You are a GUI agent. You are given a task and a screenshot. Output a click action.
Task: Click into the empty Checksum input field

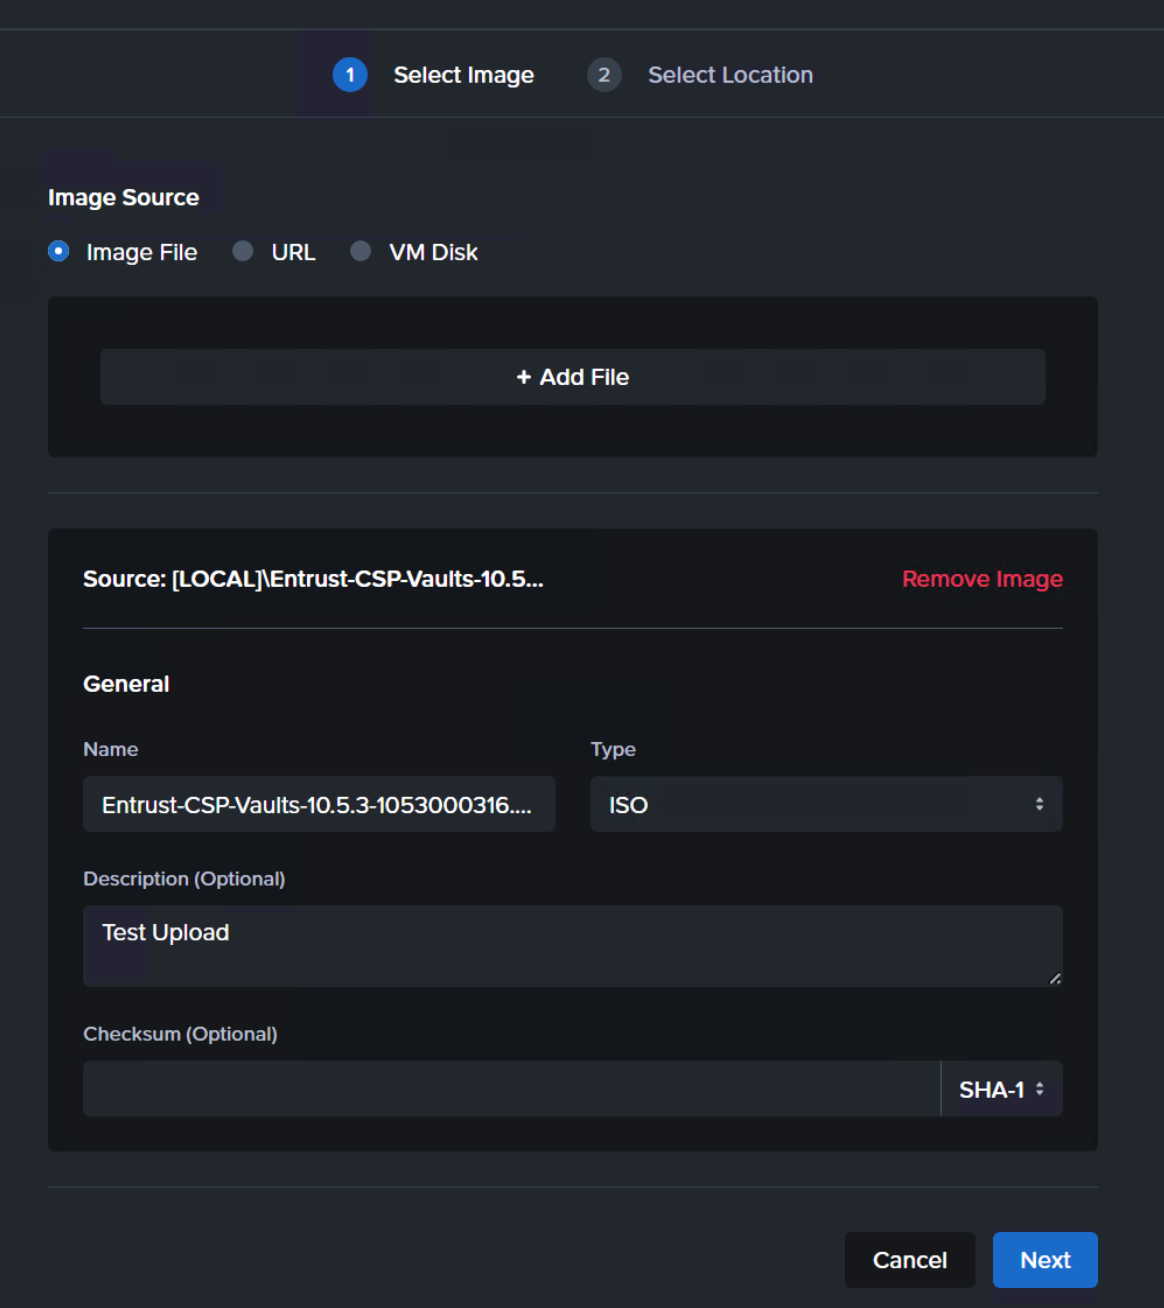(512, 1089)
